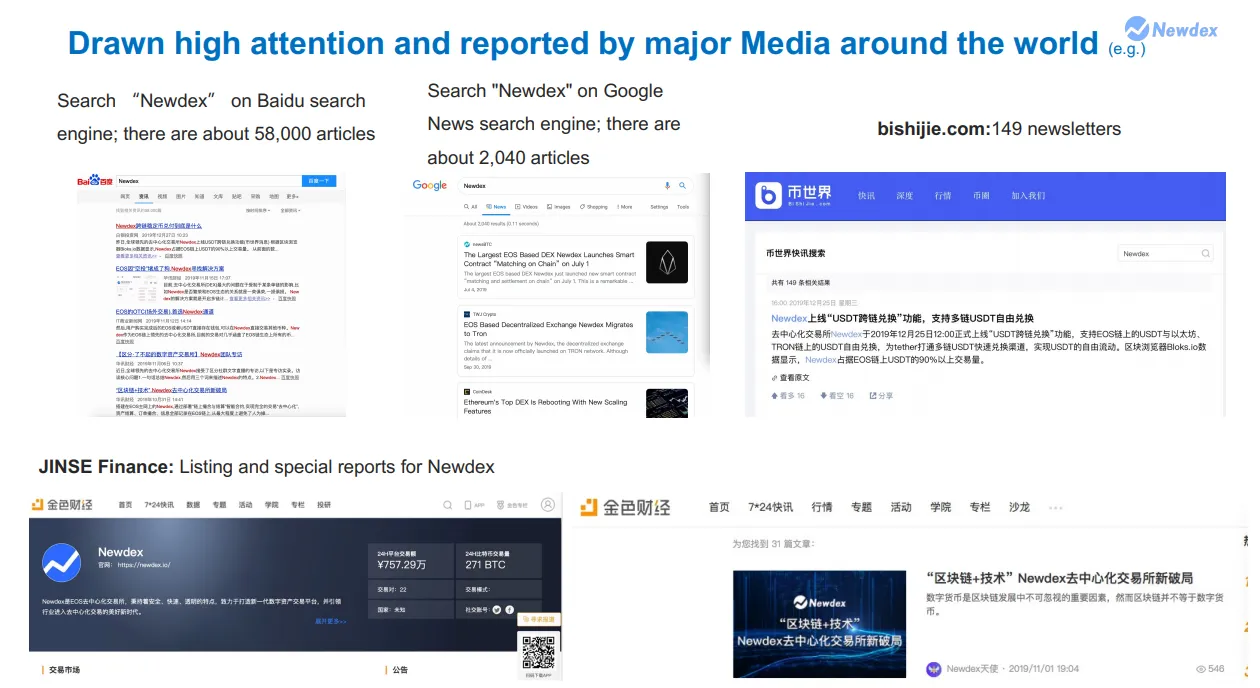
Task: Select the Google News tab
Action: [496, 207]
